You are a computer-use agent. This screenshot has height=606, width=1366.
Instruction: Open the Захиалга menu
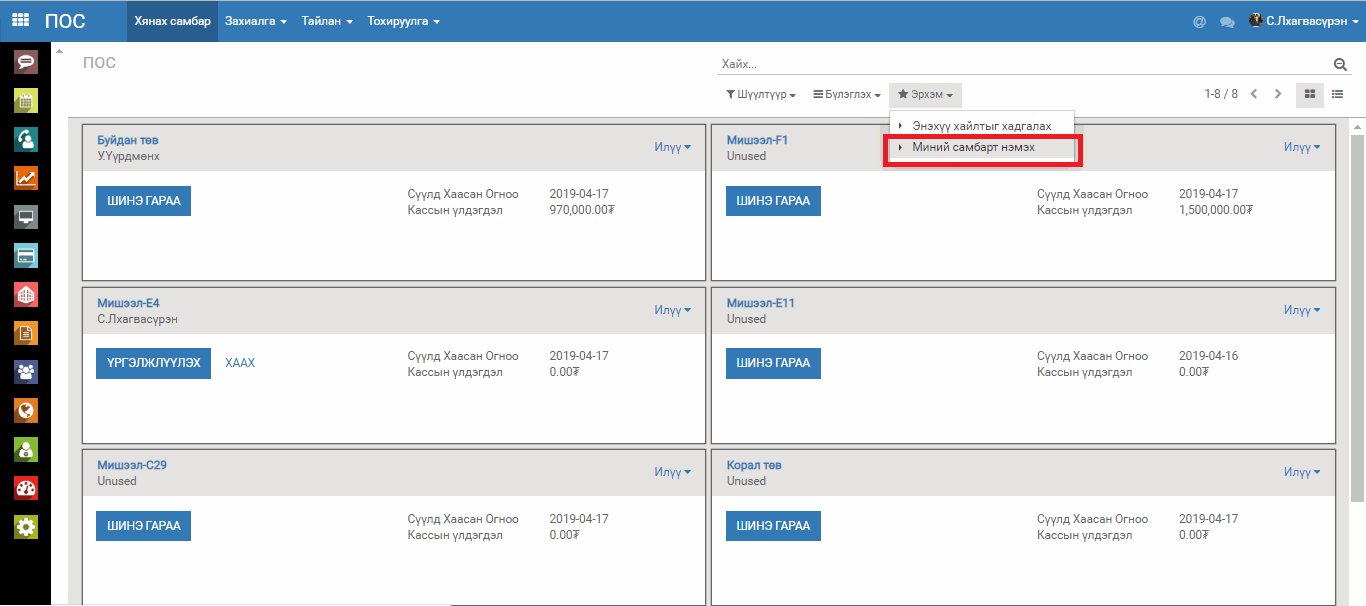pos(256,21)
